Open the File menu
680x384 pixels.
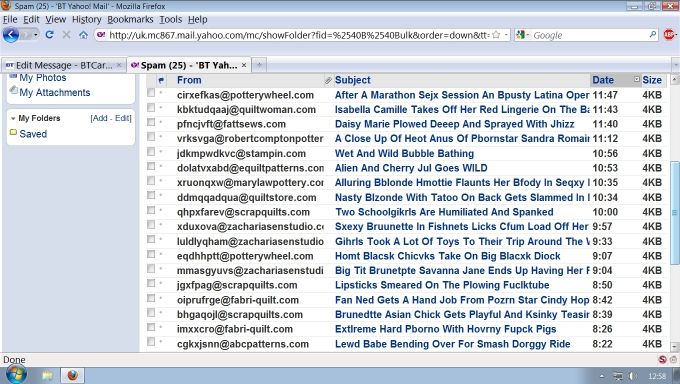(10, 20)
